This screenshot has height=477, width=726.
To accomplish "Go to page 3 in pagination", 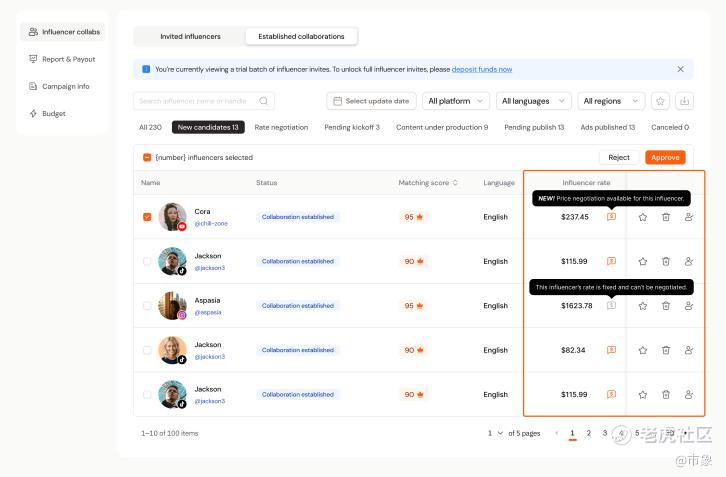I will pyautogui.click(x=605, y=433).
